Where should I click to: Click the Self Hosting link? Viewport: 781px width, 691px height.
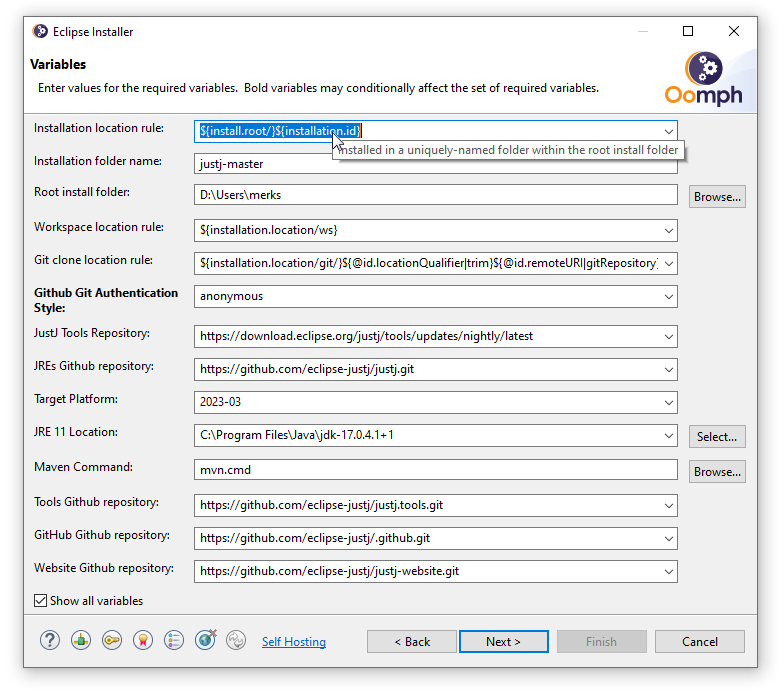(293, 642)
